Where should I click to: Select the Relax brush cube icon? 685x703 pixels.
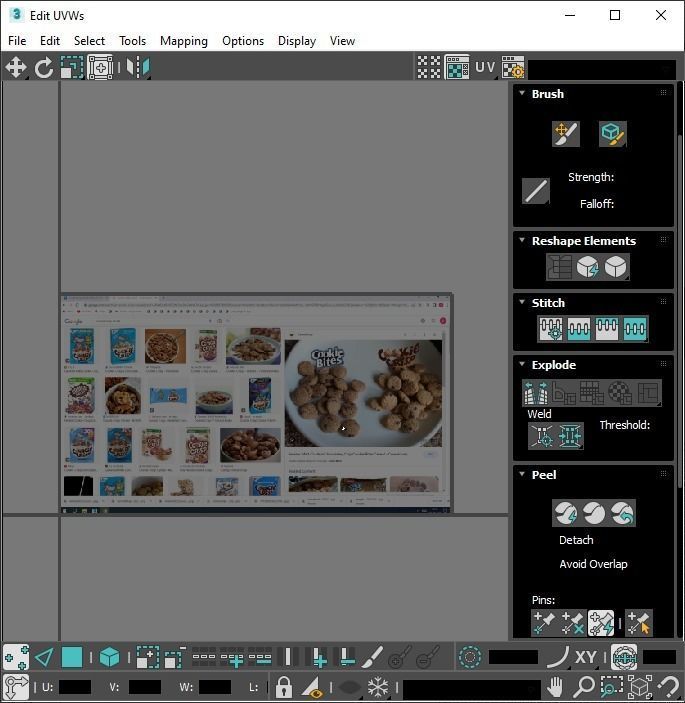click(612, 134)
